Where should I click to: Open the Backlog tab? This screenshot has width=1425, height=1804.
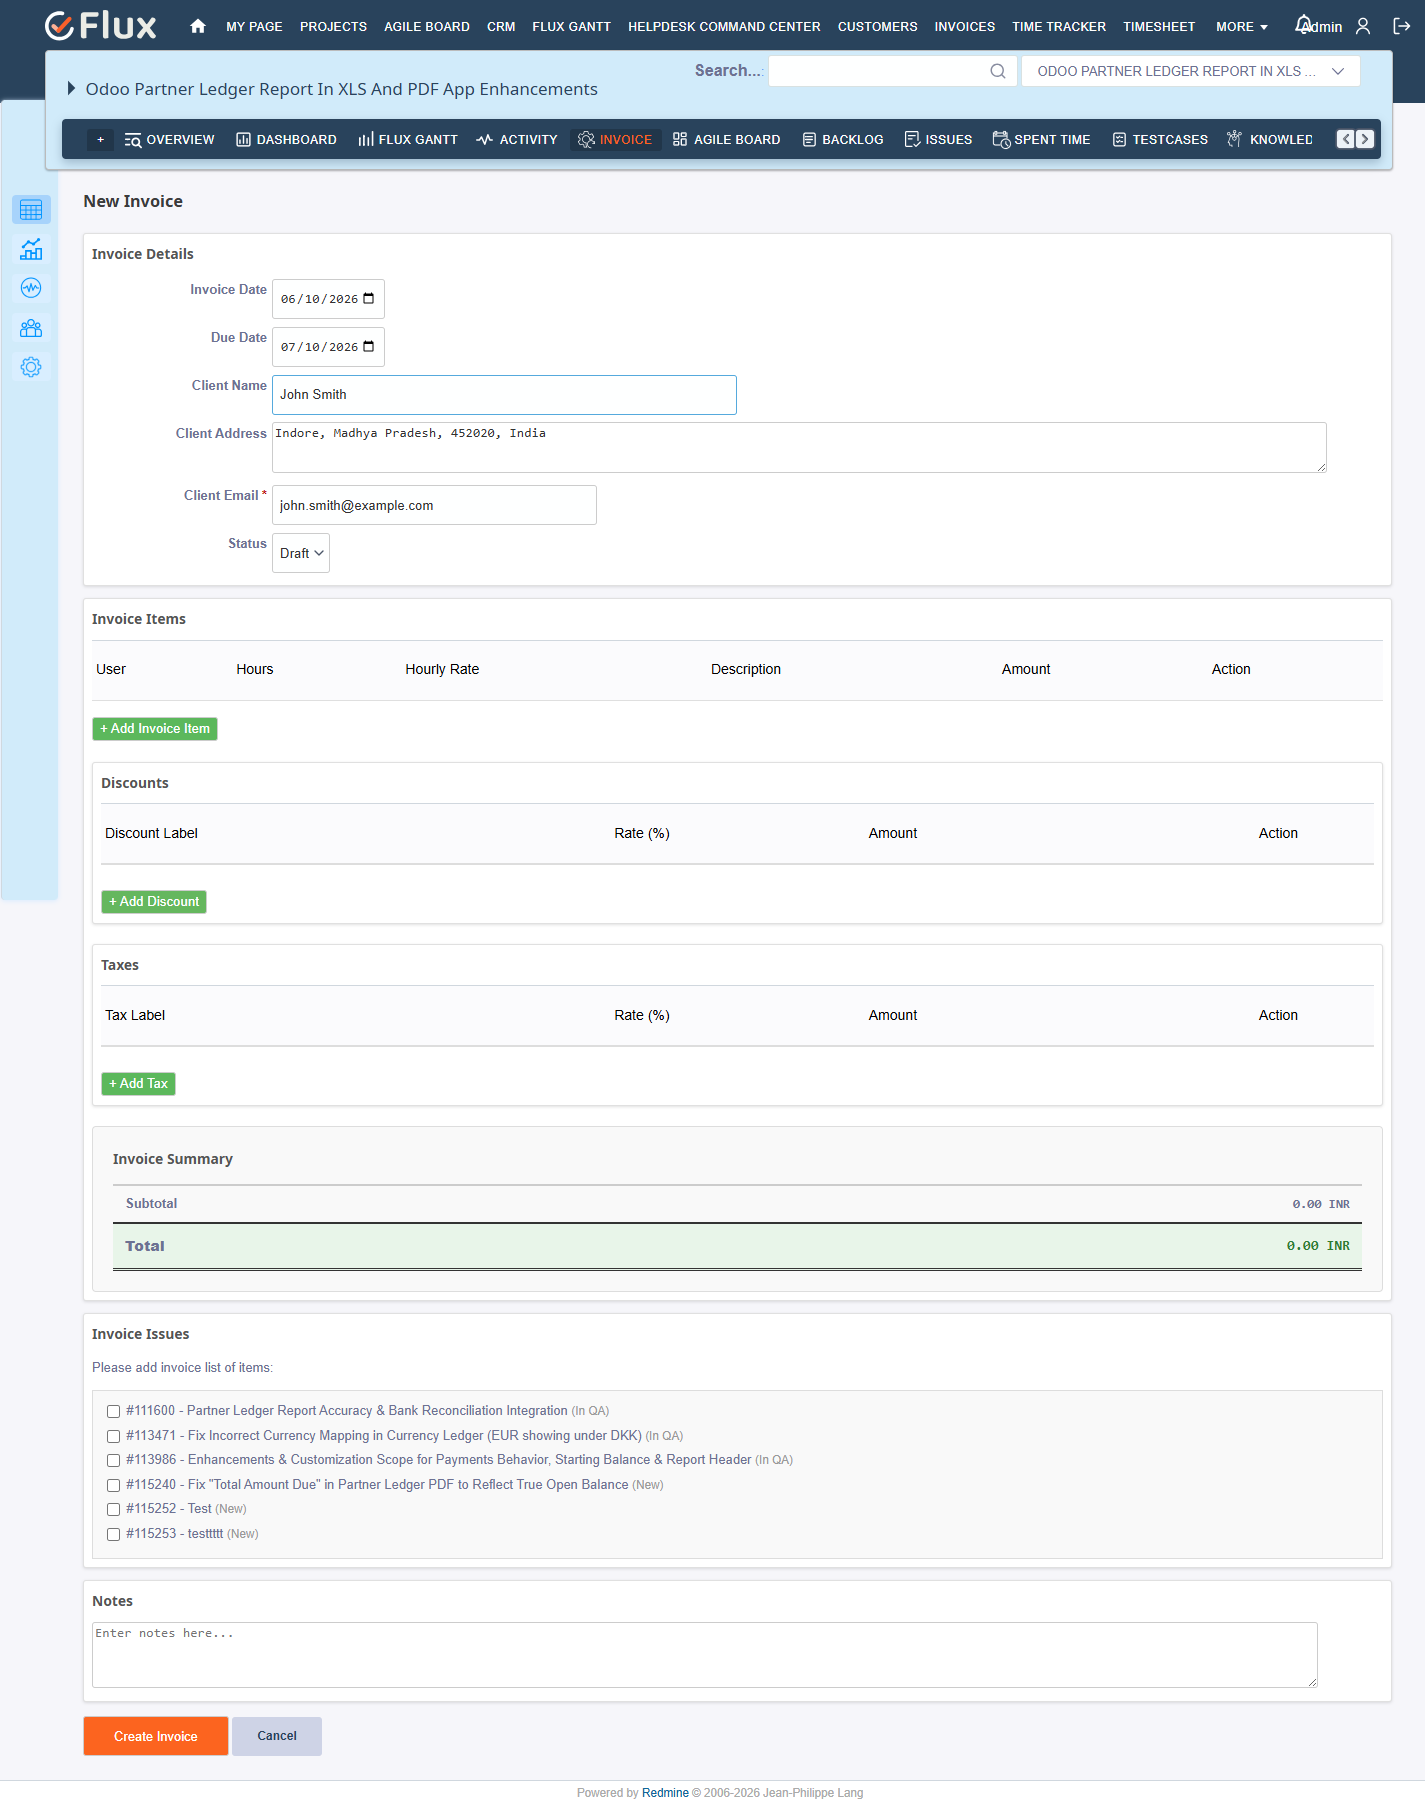tap(843, 140)
